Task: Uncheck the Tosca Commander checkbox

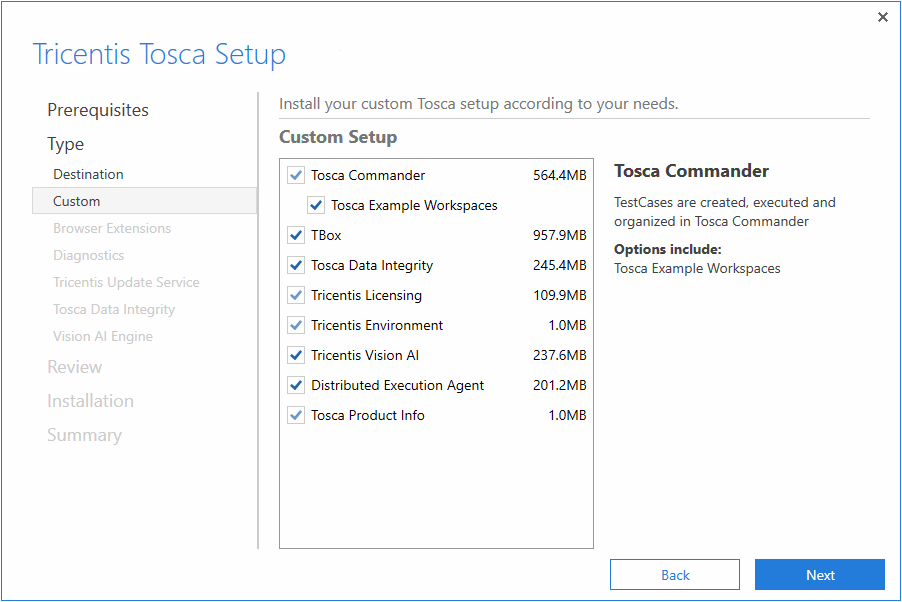Action: (296, 175)
